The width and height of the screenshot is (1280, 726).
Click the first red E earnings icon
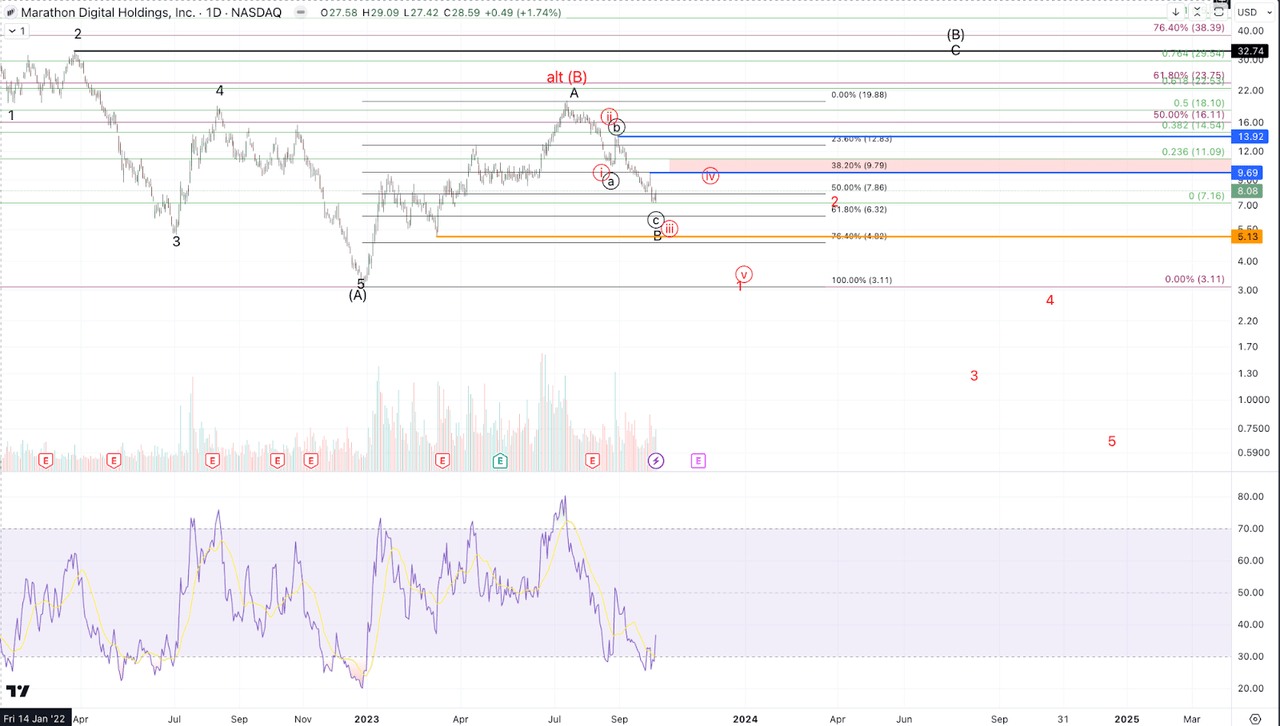click(x=44, y=461)
